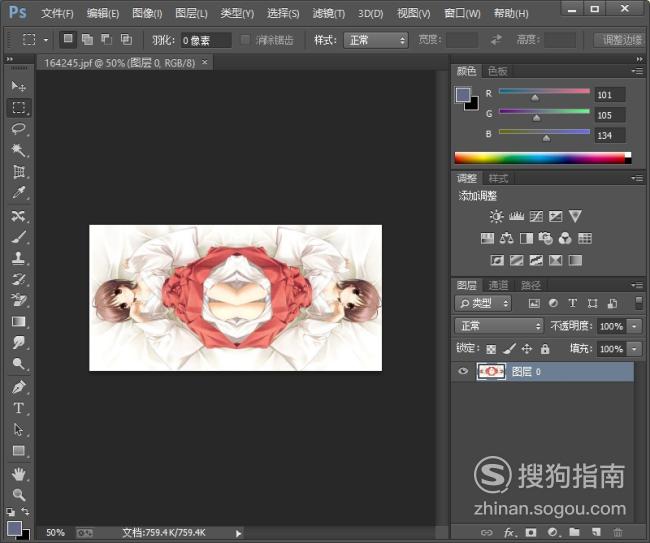The width and height of the screenshot is (650, 543).
Task: Toggle visibility eye of 图层 0
Action: [x=463, y=371]
